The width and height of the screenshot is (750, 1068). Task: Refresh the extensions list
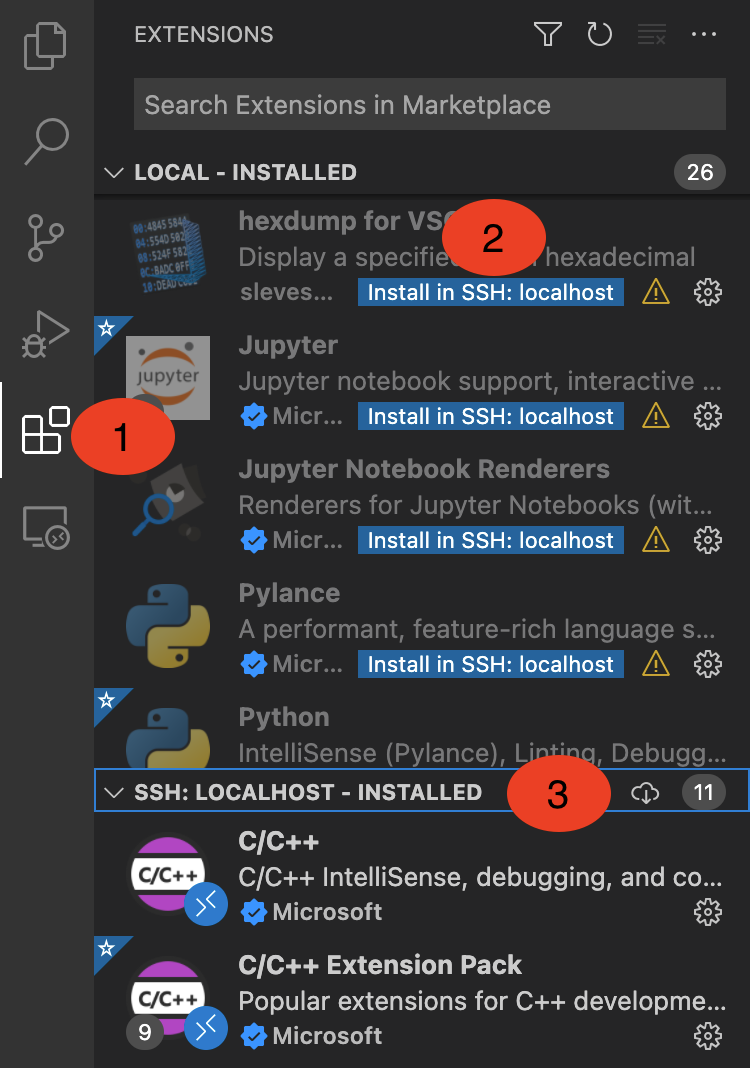point(599,34)
